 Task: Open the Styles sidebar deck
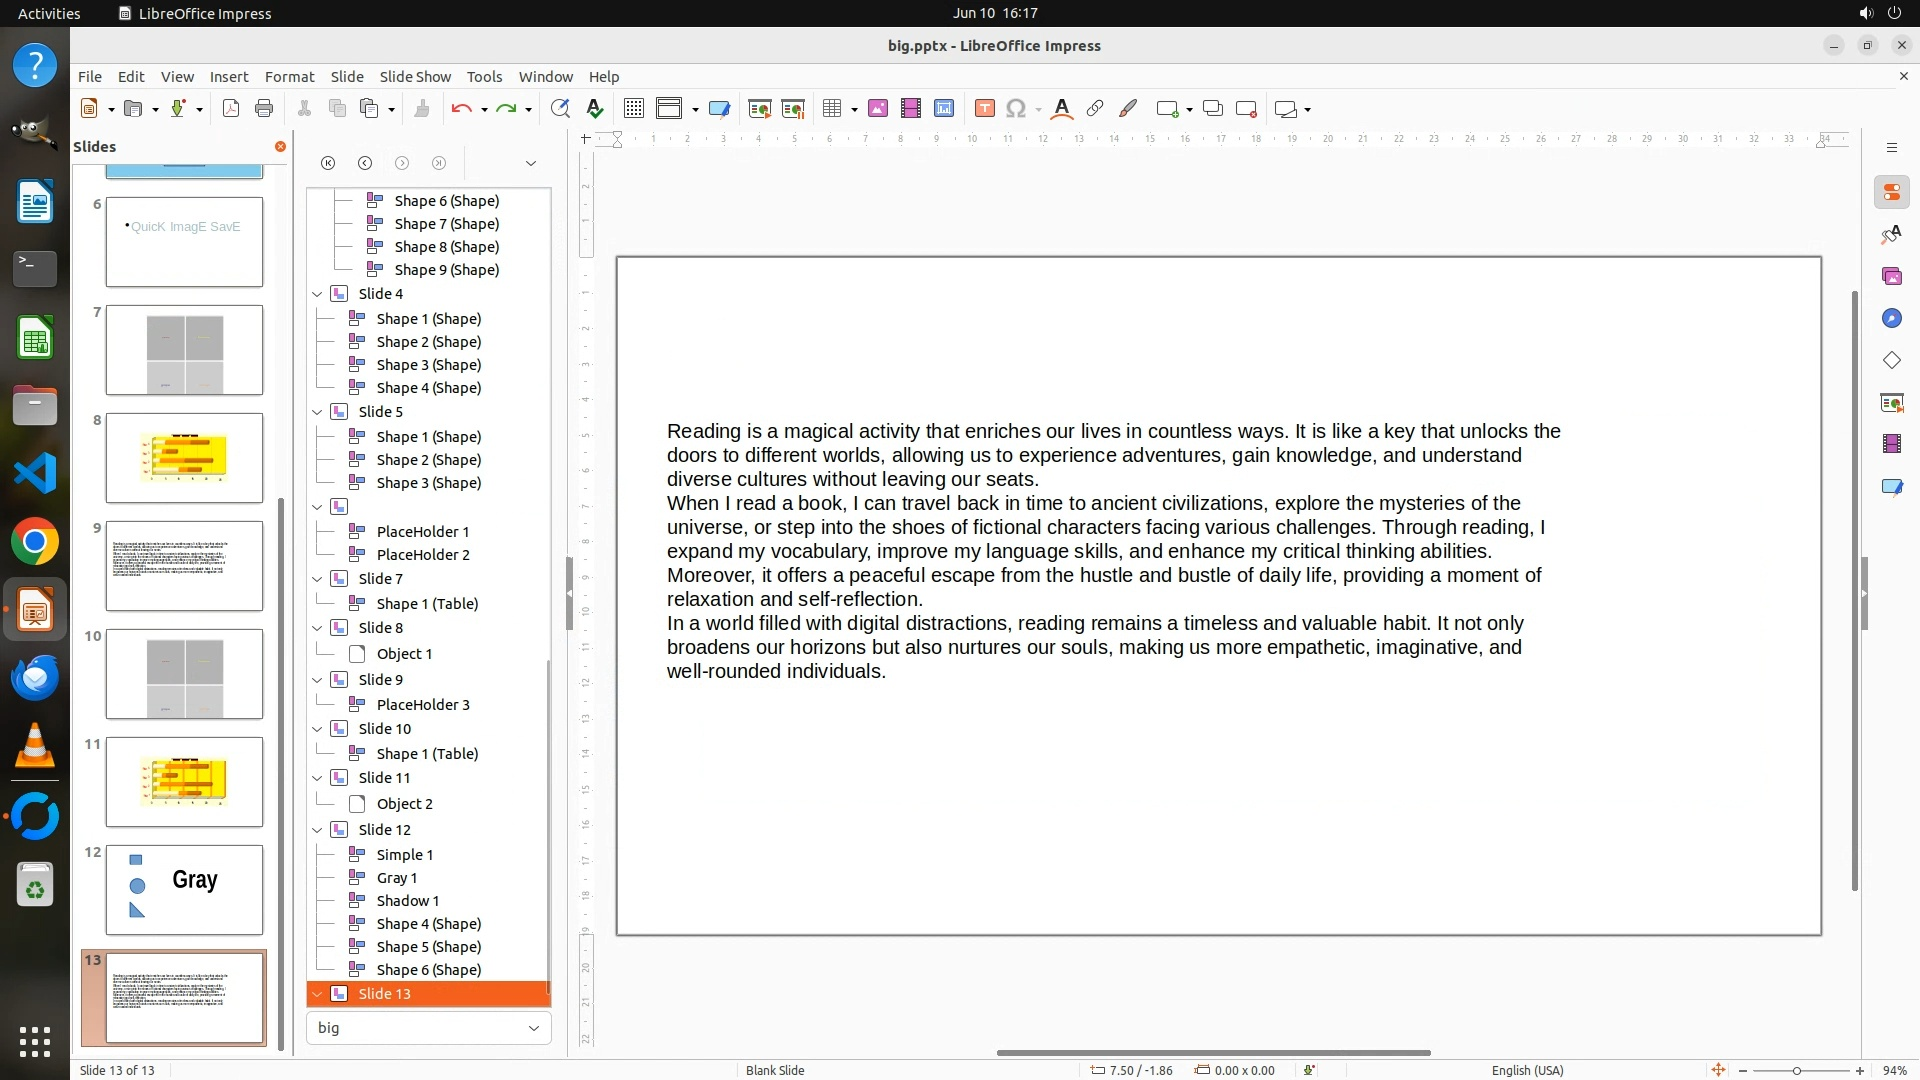[1891, 234]
